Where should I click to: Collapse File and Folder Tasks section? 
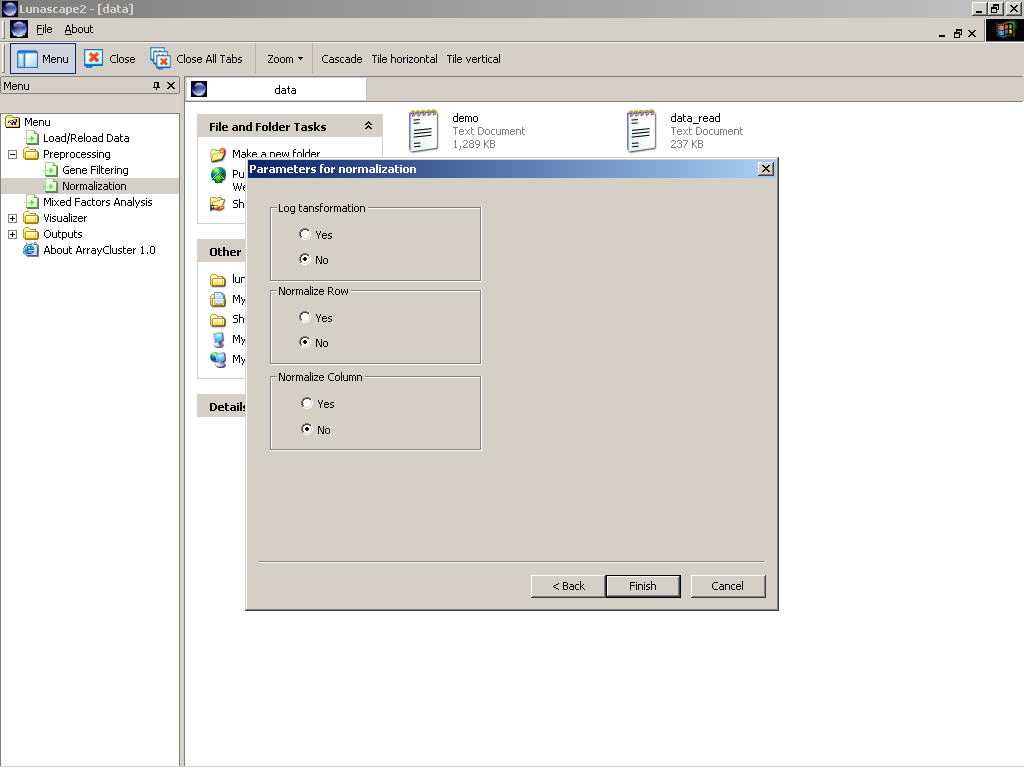[x=368, y=125]
